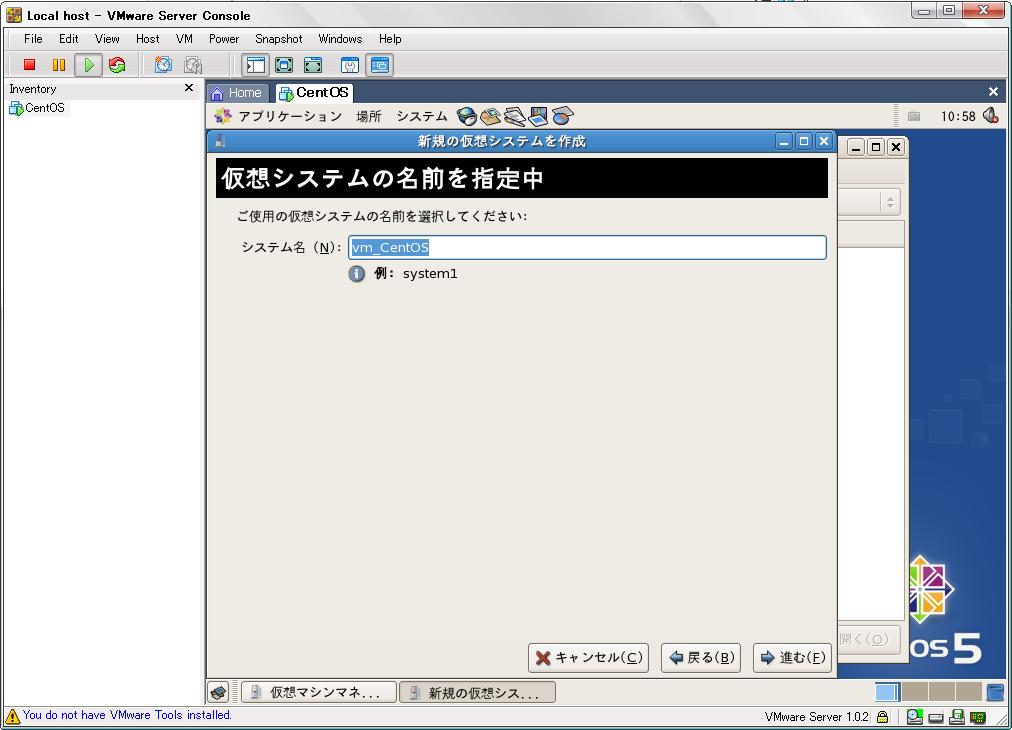
Task: Open the Help menu
Action: 390,39
